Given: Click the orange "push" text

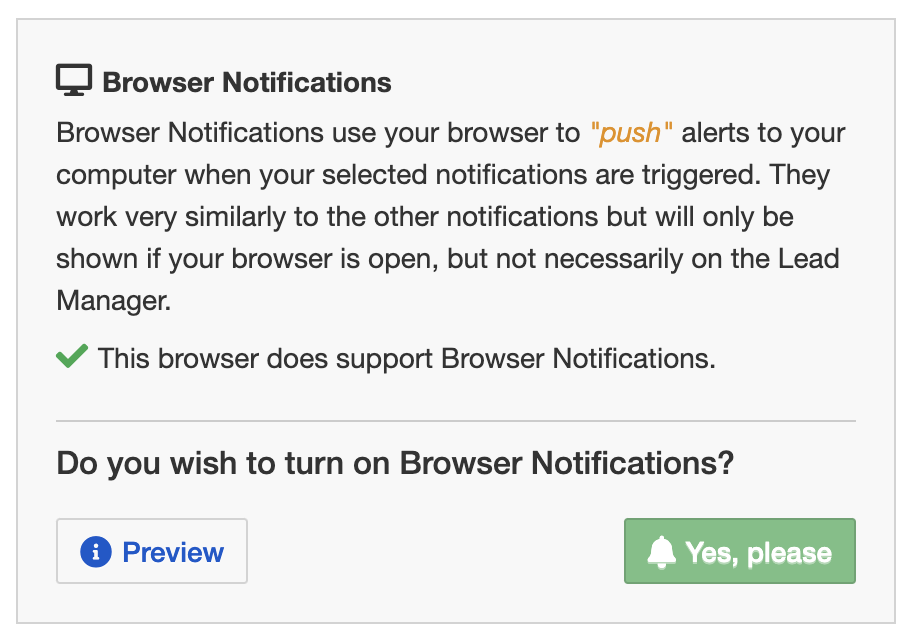Looking at the screenshot, I should coord(632,133).
